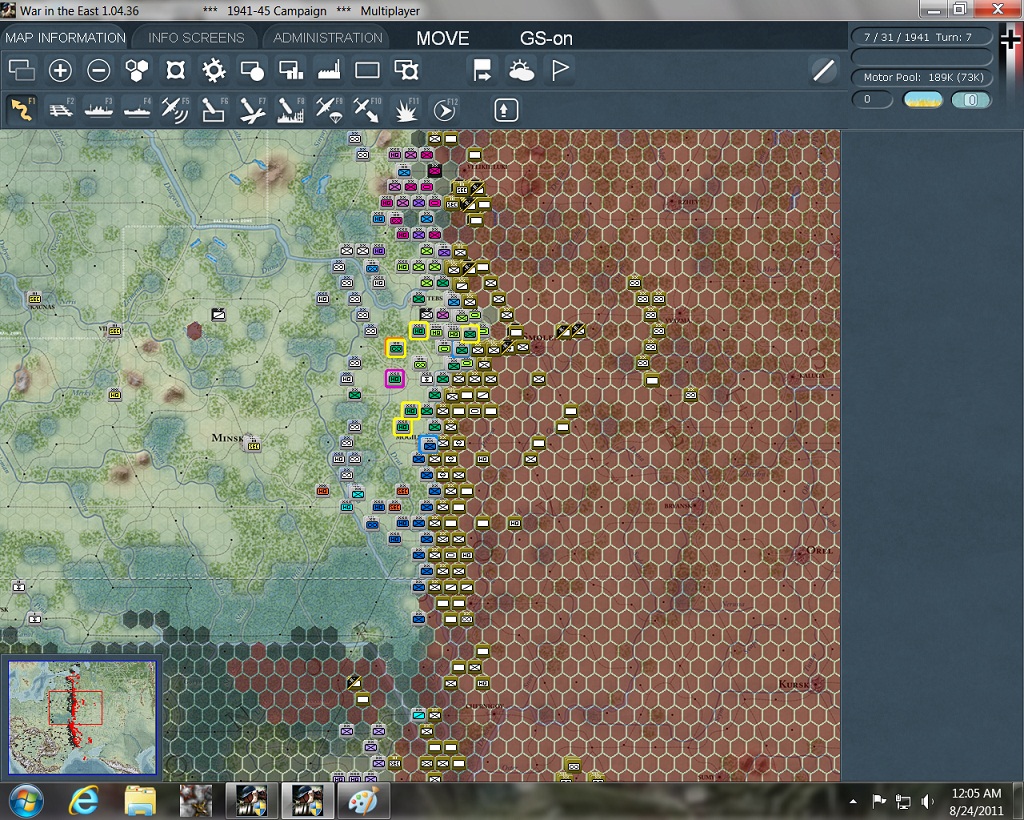The image size is (1024, 820).
Task: Launch Internet Explorer from the taskbar
Action: click(85, 801)
